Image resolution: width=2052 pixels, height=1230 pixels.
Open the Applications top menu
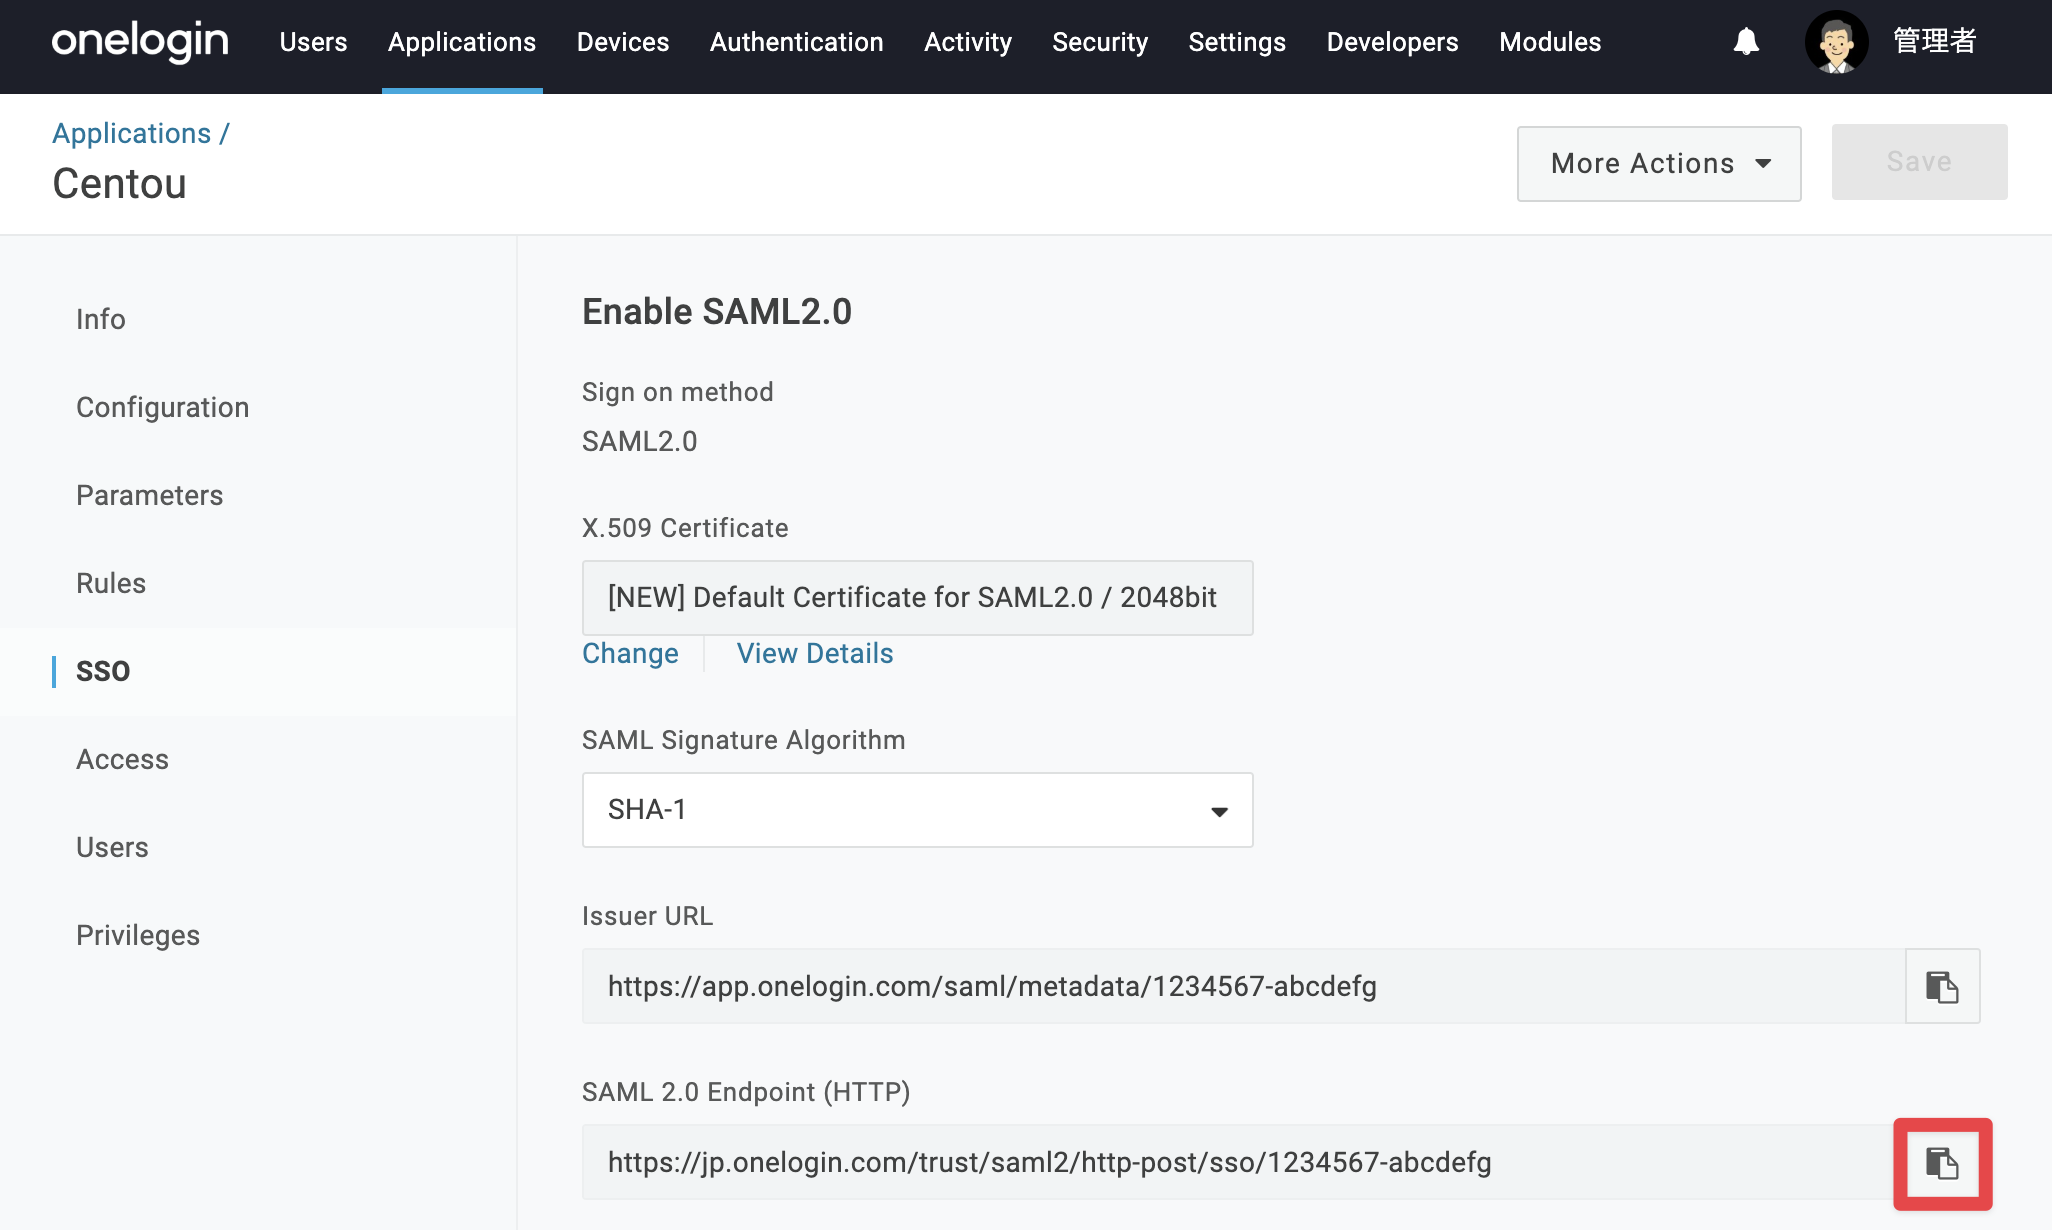pos(462,42)
